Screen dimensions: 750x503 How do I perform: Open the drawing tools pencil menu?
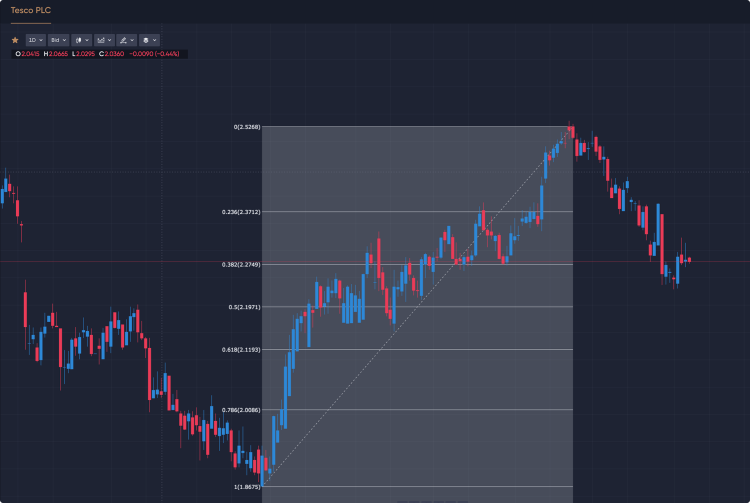[127, 40]
